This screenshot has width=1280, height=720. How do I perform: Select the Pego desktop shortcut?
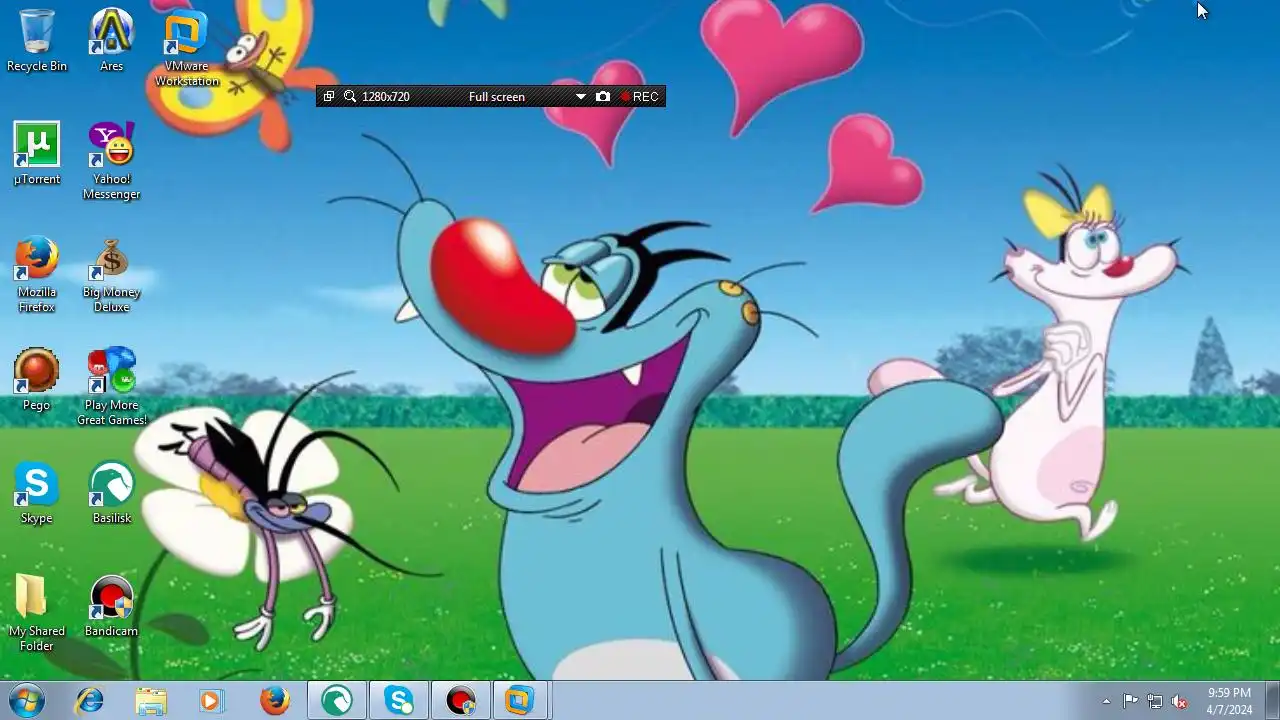tap(37, 379)
